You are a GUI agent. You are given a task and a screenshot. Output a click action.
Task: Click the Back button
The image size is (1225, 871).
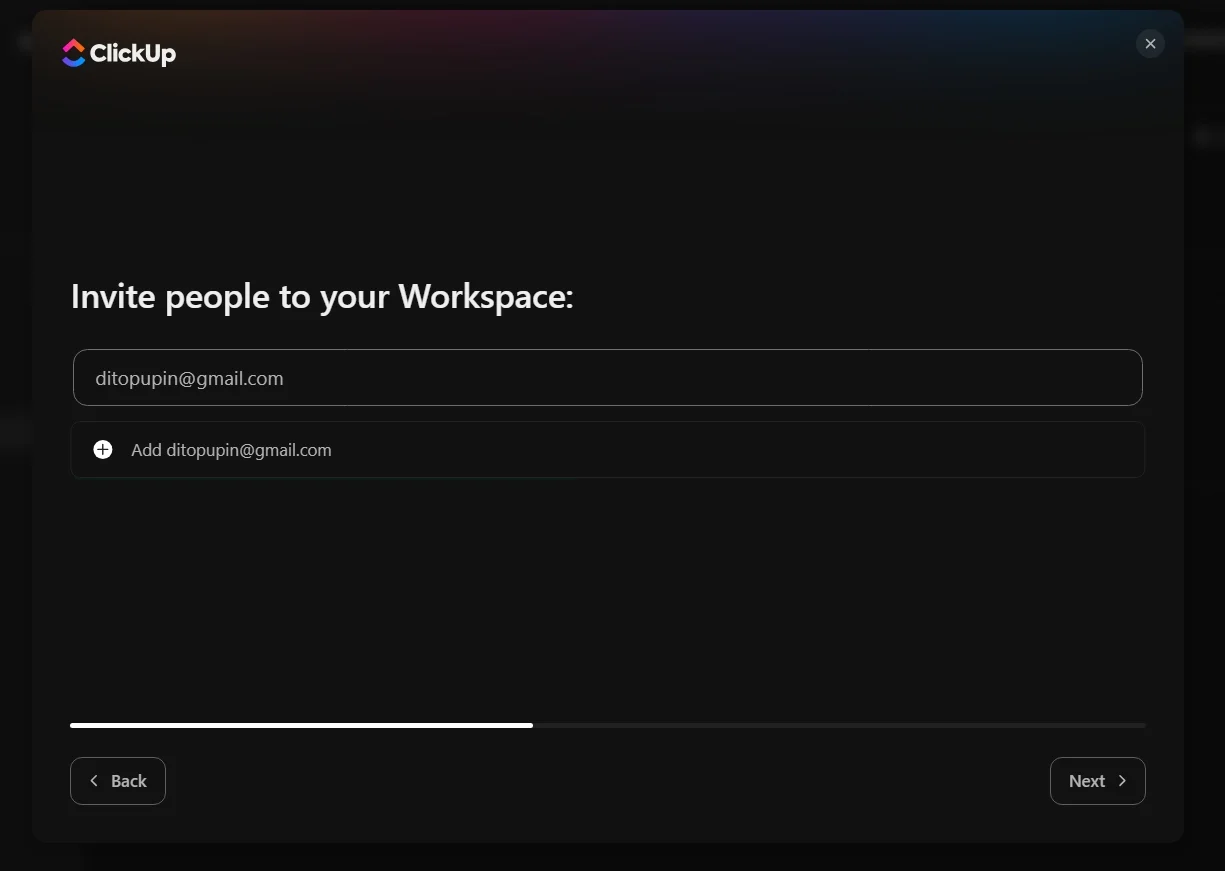118,781
